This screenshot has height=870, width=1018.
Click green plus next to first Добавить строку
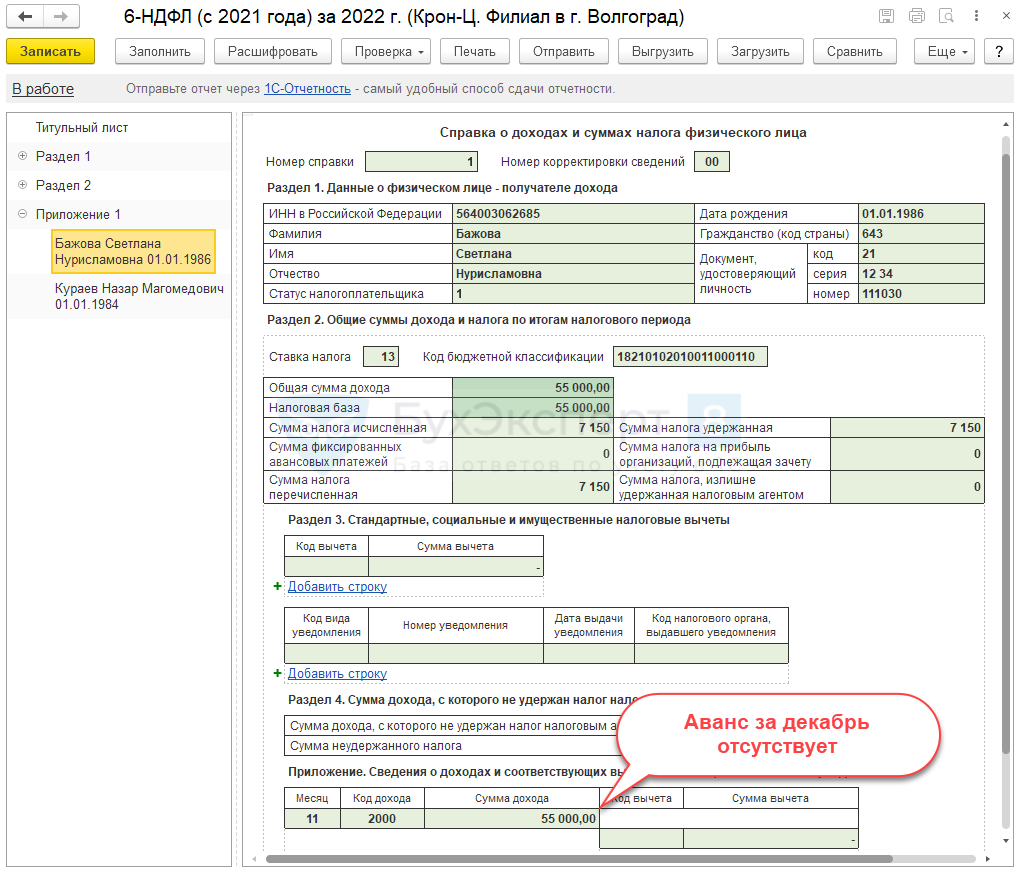pos(277,586)
